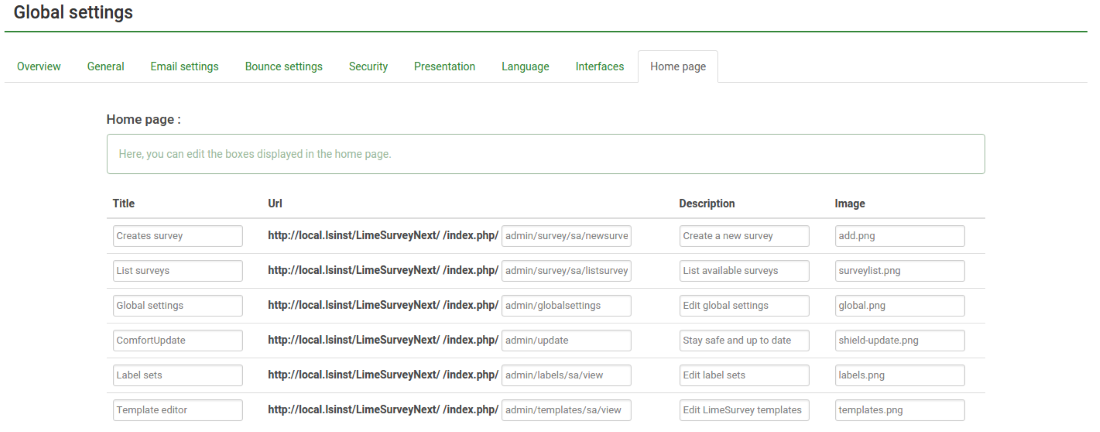
Task: Select the Security tab
Action: [368, 67]
